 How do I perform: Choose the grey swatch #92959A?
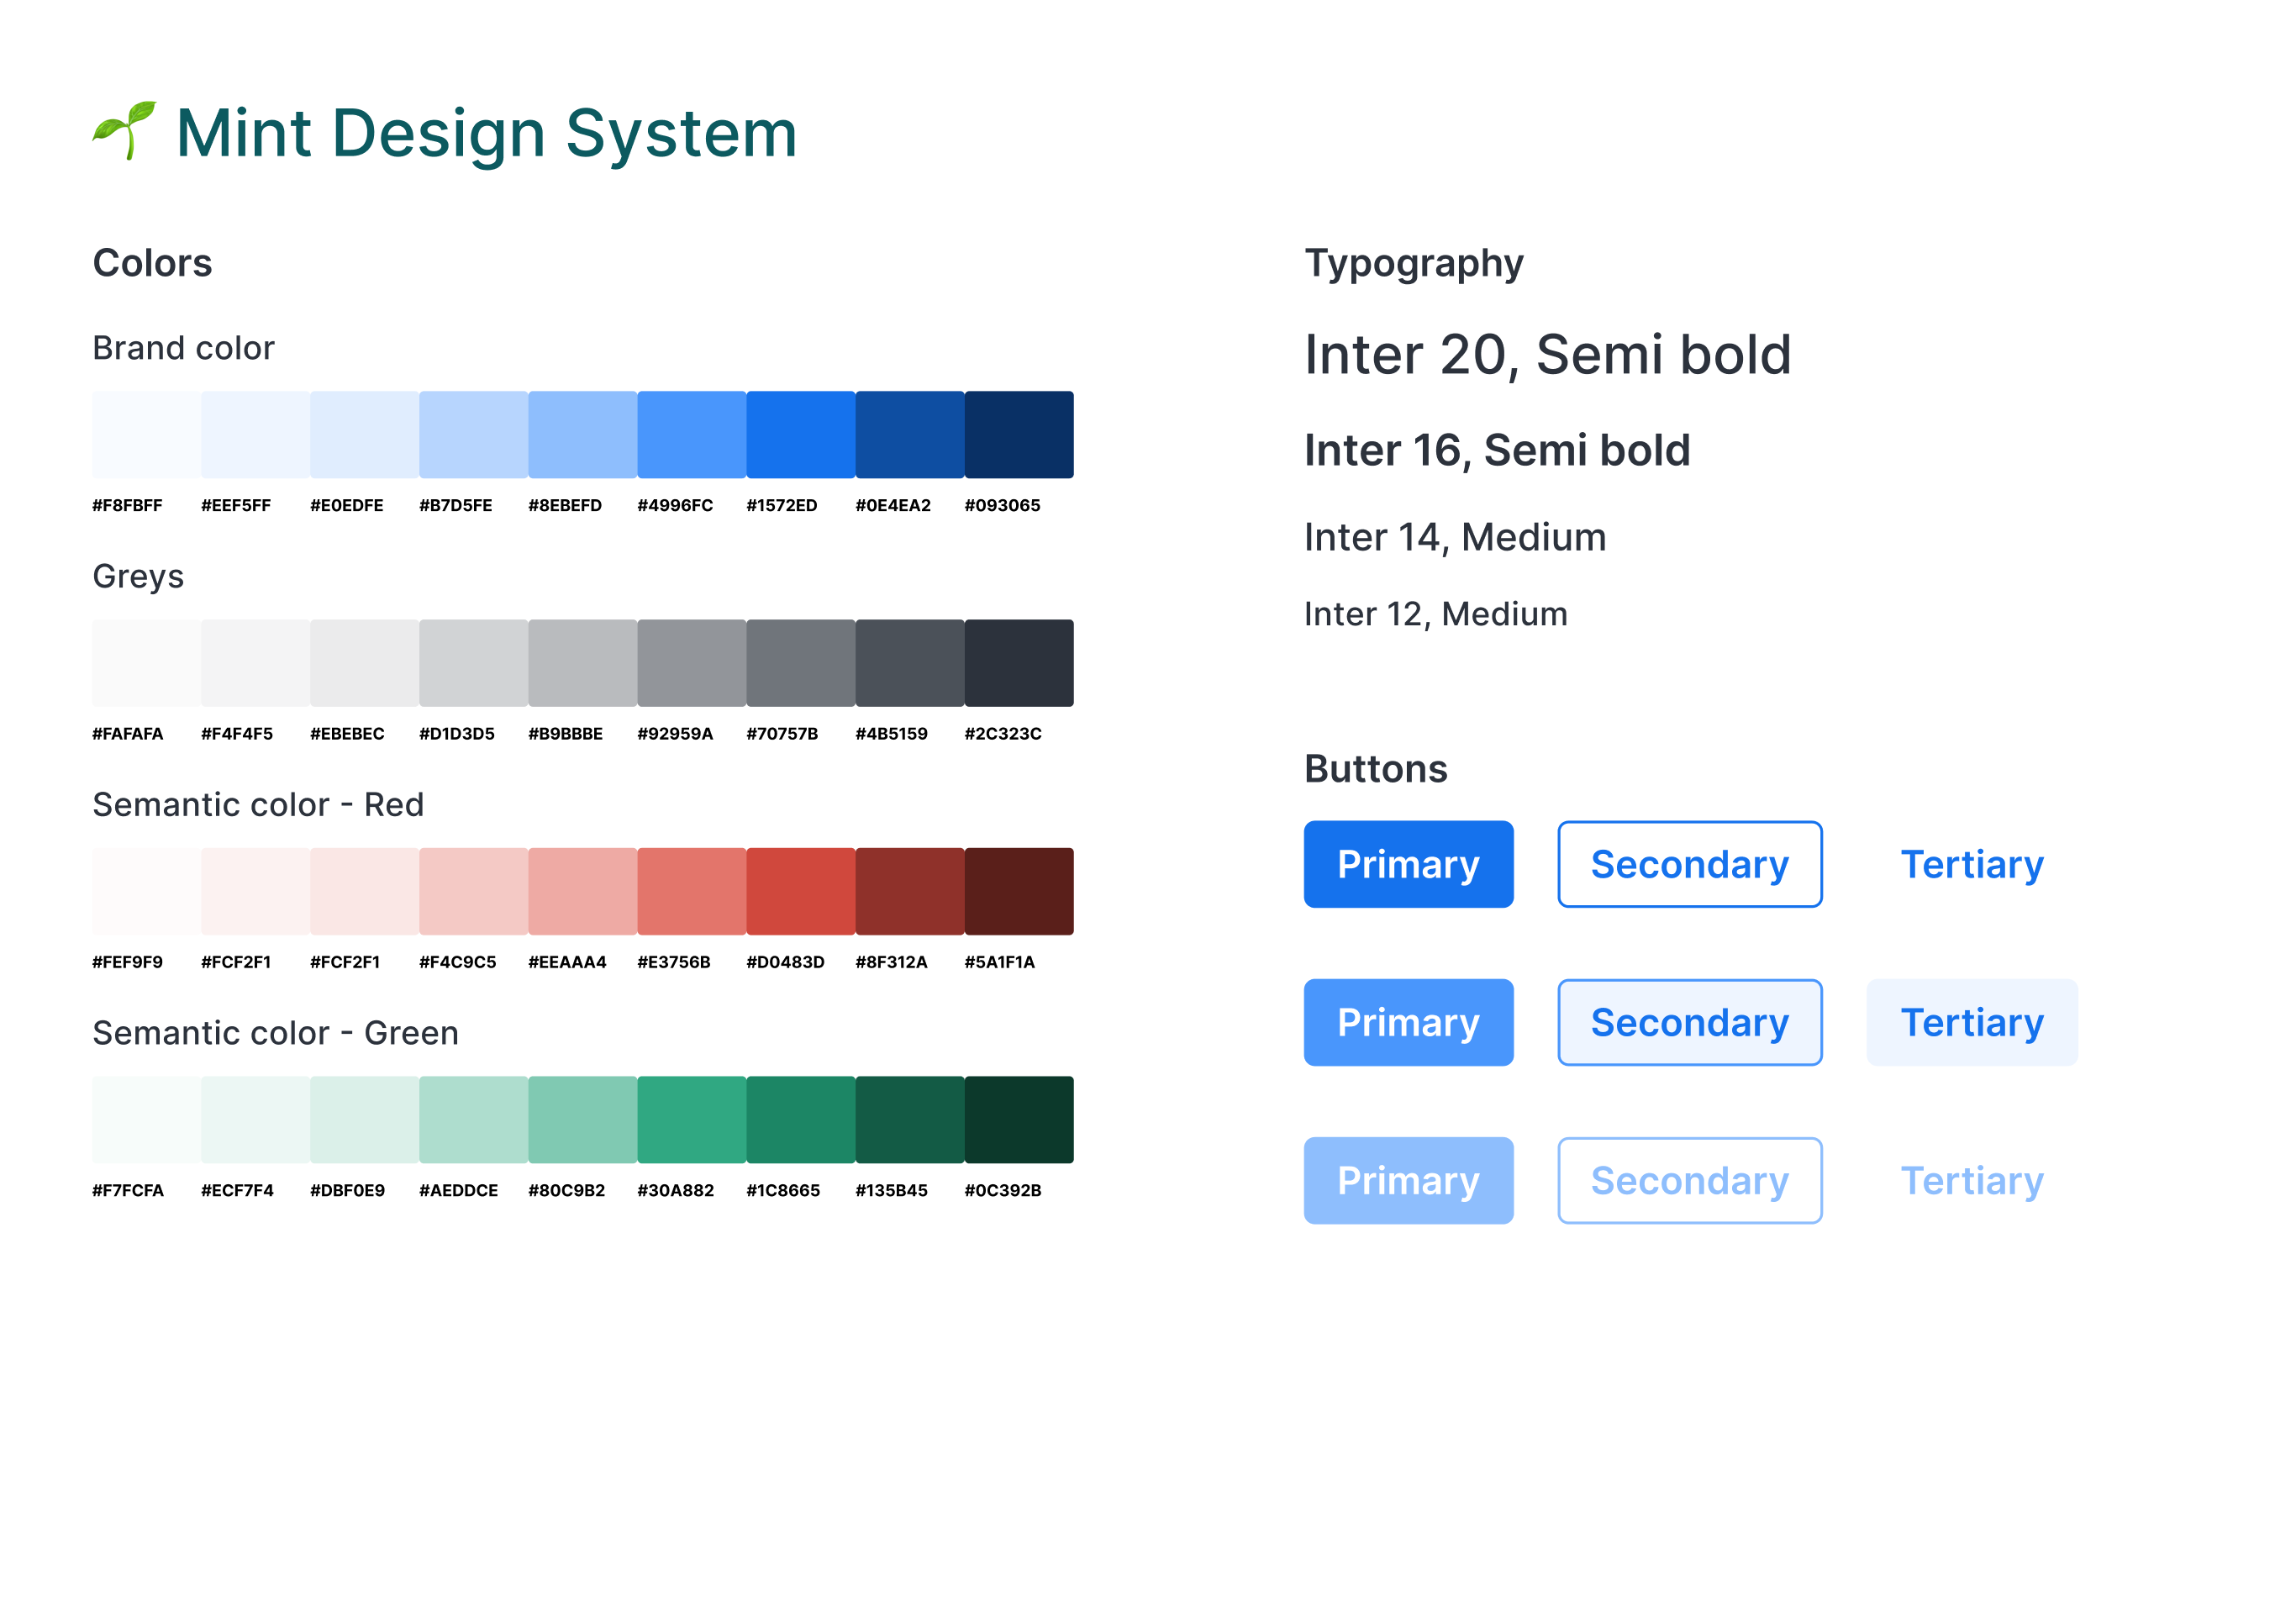[x=692, y=663]
